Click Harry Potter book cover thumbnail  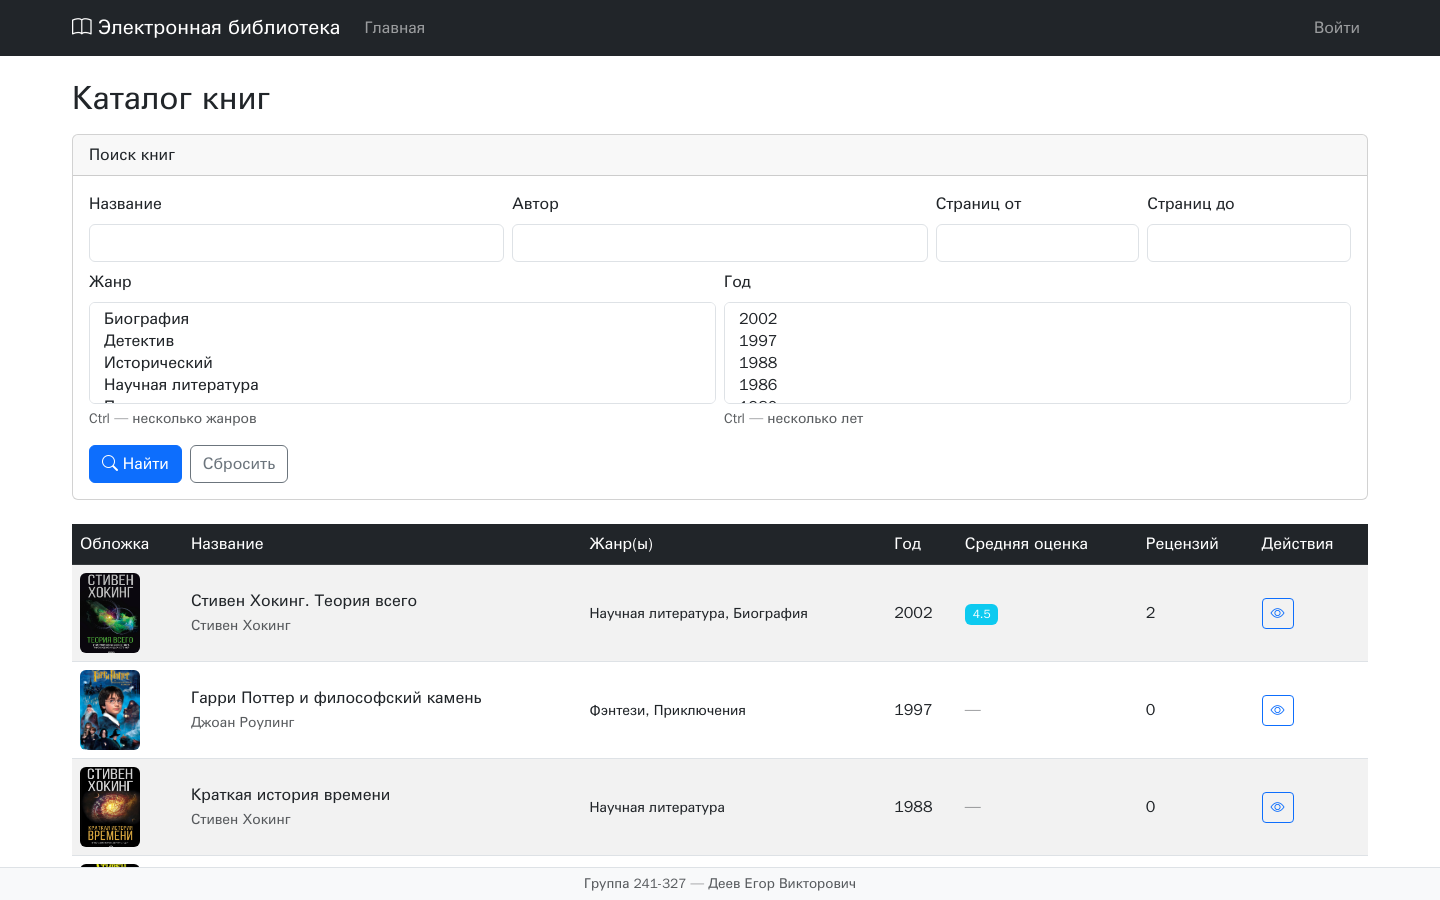point(110,710)
